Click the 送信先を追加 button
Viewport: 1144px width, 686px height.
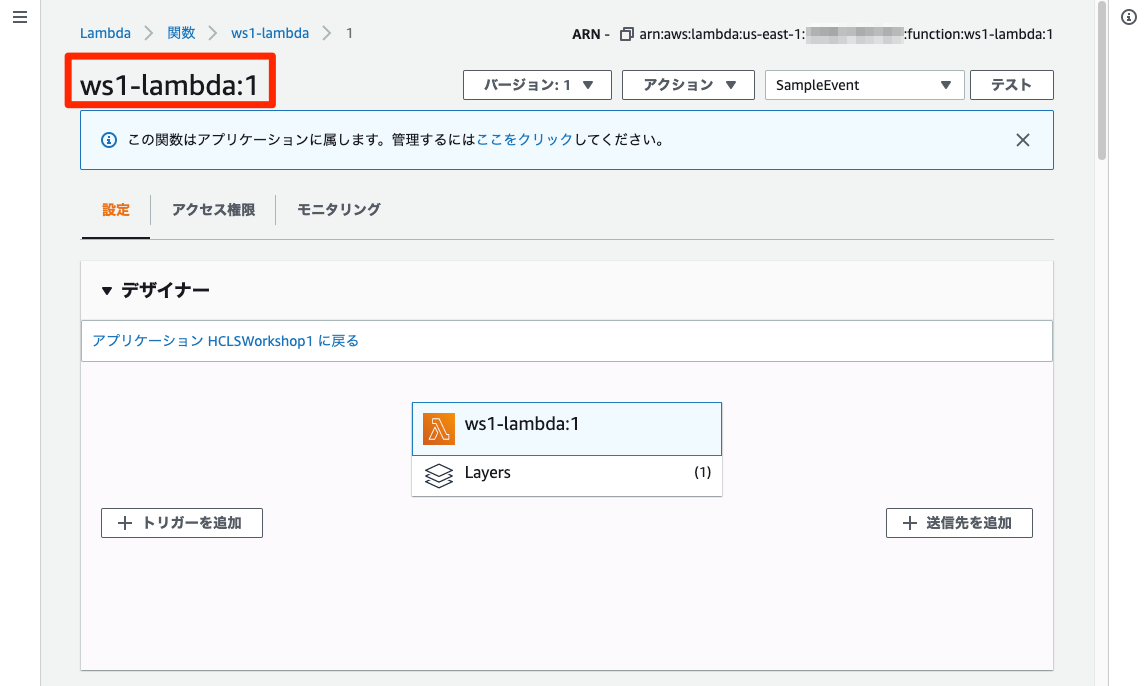point(959,523)
